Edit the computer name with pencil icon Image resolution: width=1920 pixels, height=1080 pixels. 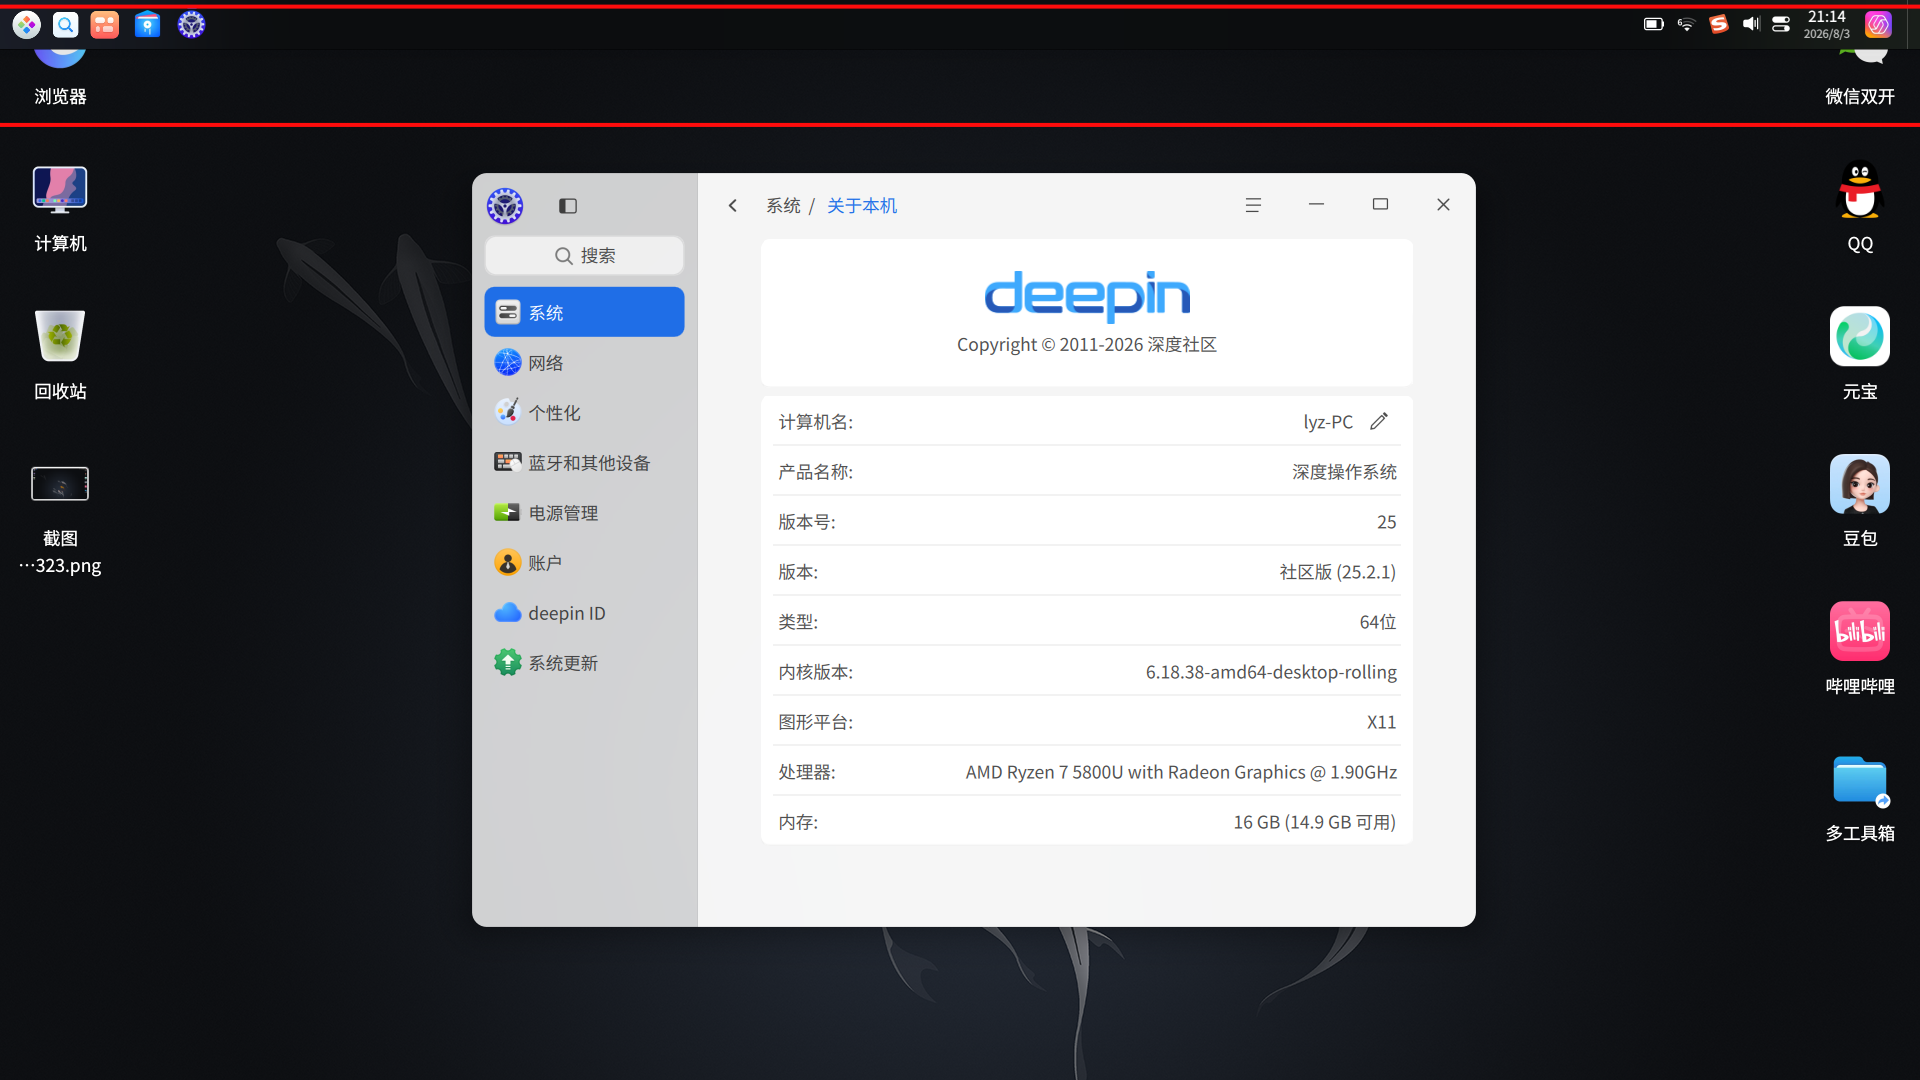(x=1379, y=421)
